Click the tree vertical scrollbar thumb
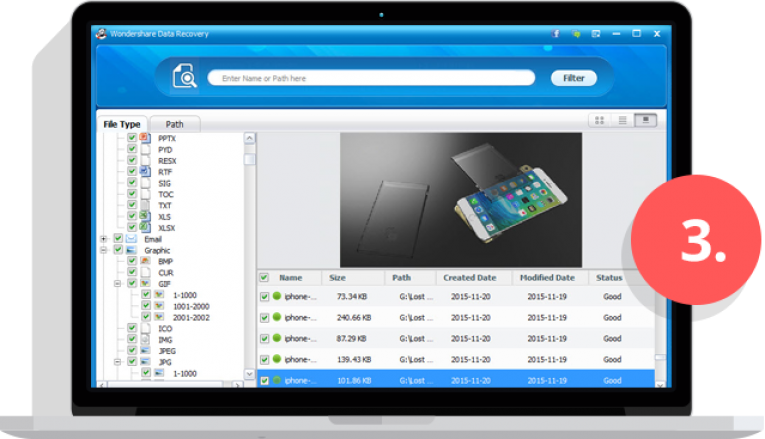765x439 pixels. pyautogui.click(x=249, y=159)
